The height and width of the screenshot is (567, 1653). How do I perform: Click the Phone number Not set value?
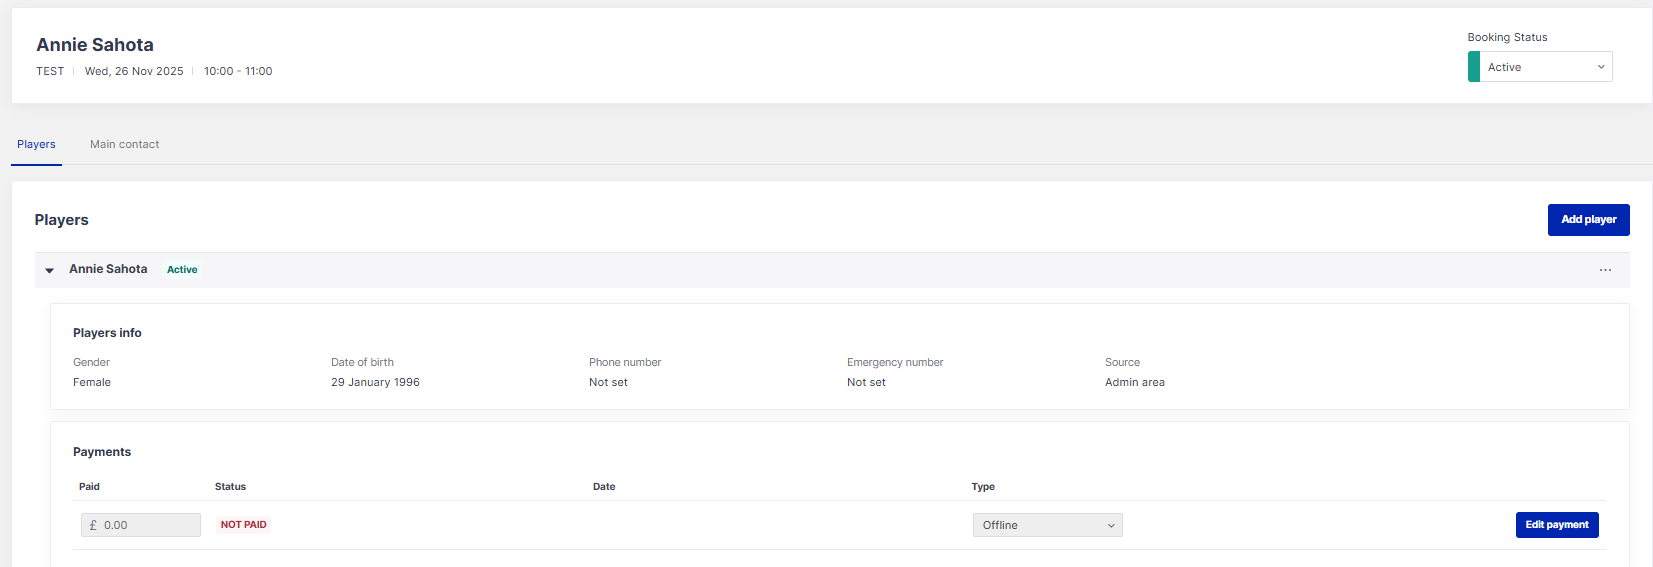[608, 382]
